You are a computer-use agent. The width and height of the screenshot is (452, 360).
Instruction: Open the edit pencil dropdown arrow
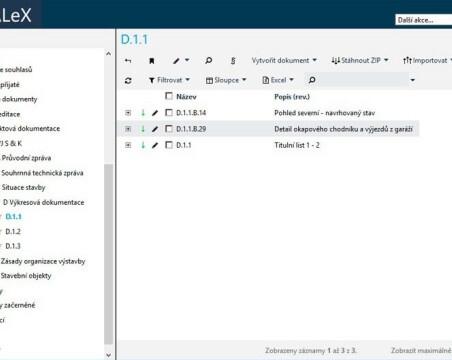pos(187,60)
